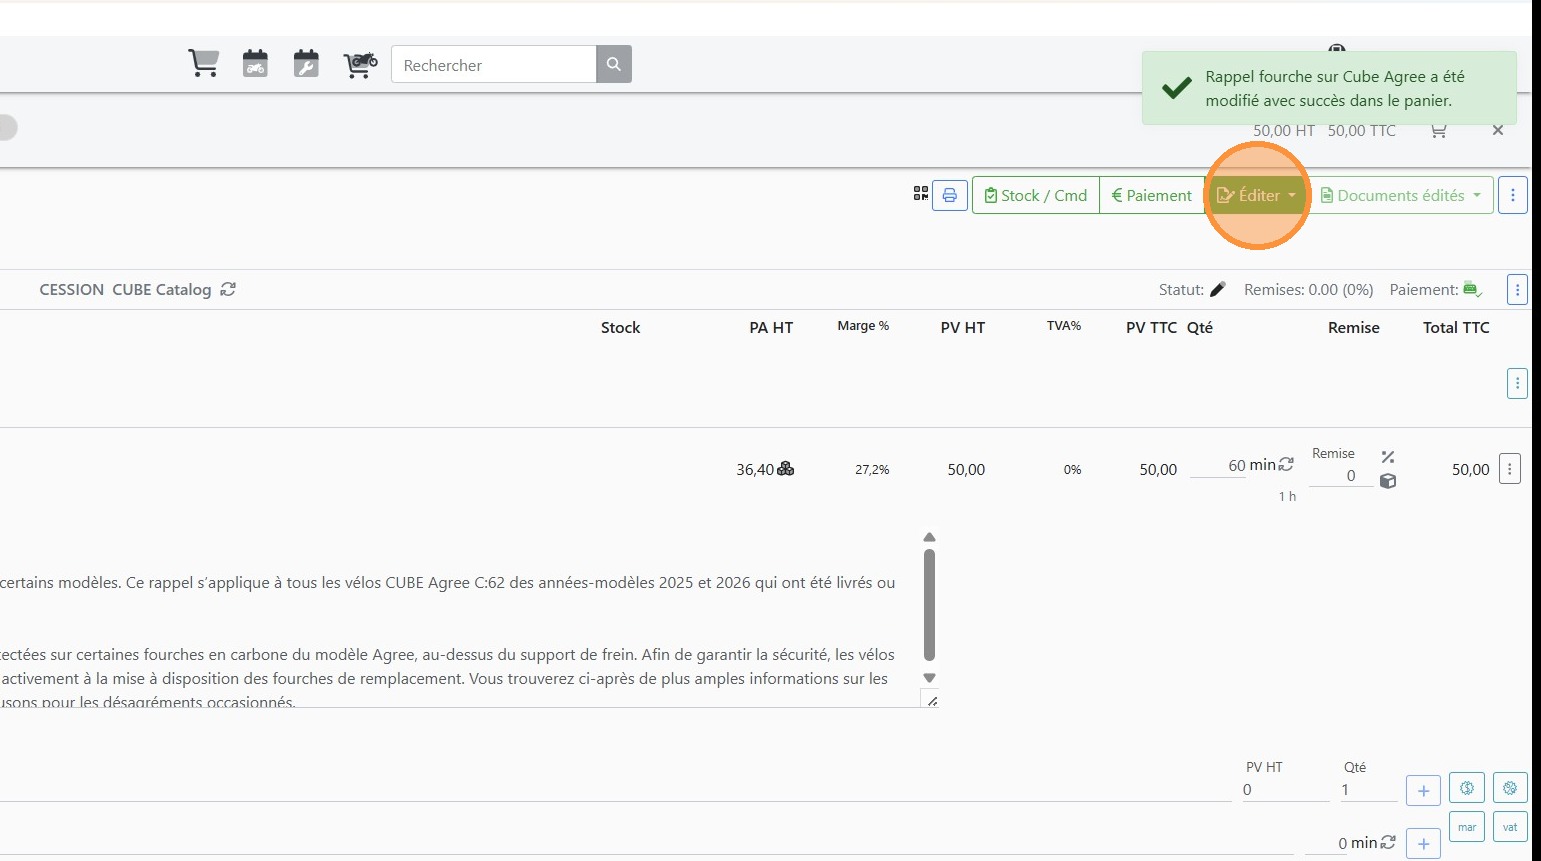Click the 27,2% margin value
Image resolution: width=1541 pixels, height=861 pixels.
872,470
